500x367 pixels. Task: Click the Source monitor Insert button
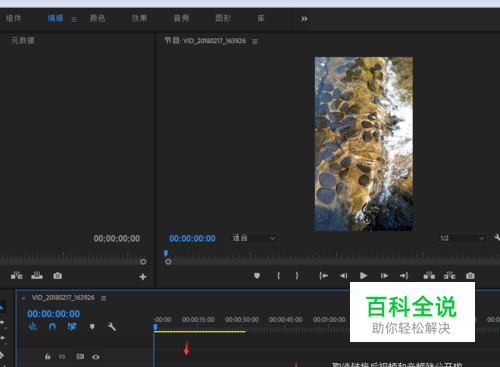(17, 275)
